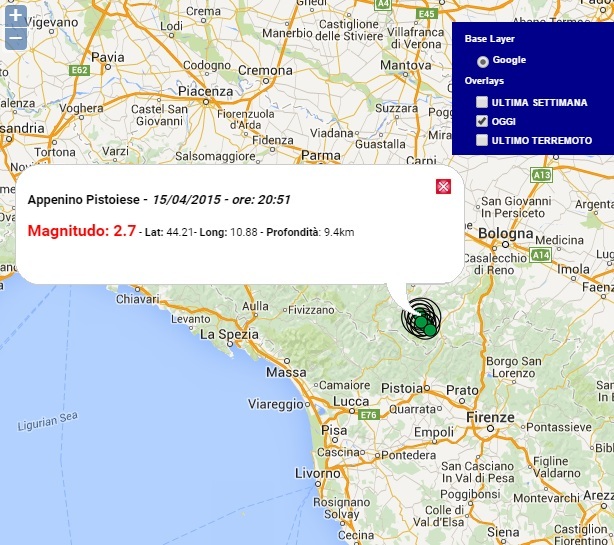Click the E62 road shield
This screenshot has width=614, height=545.
point(79,70)
